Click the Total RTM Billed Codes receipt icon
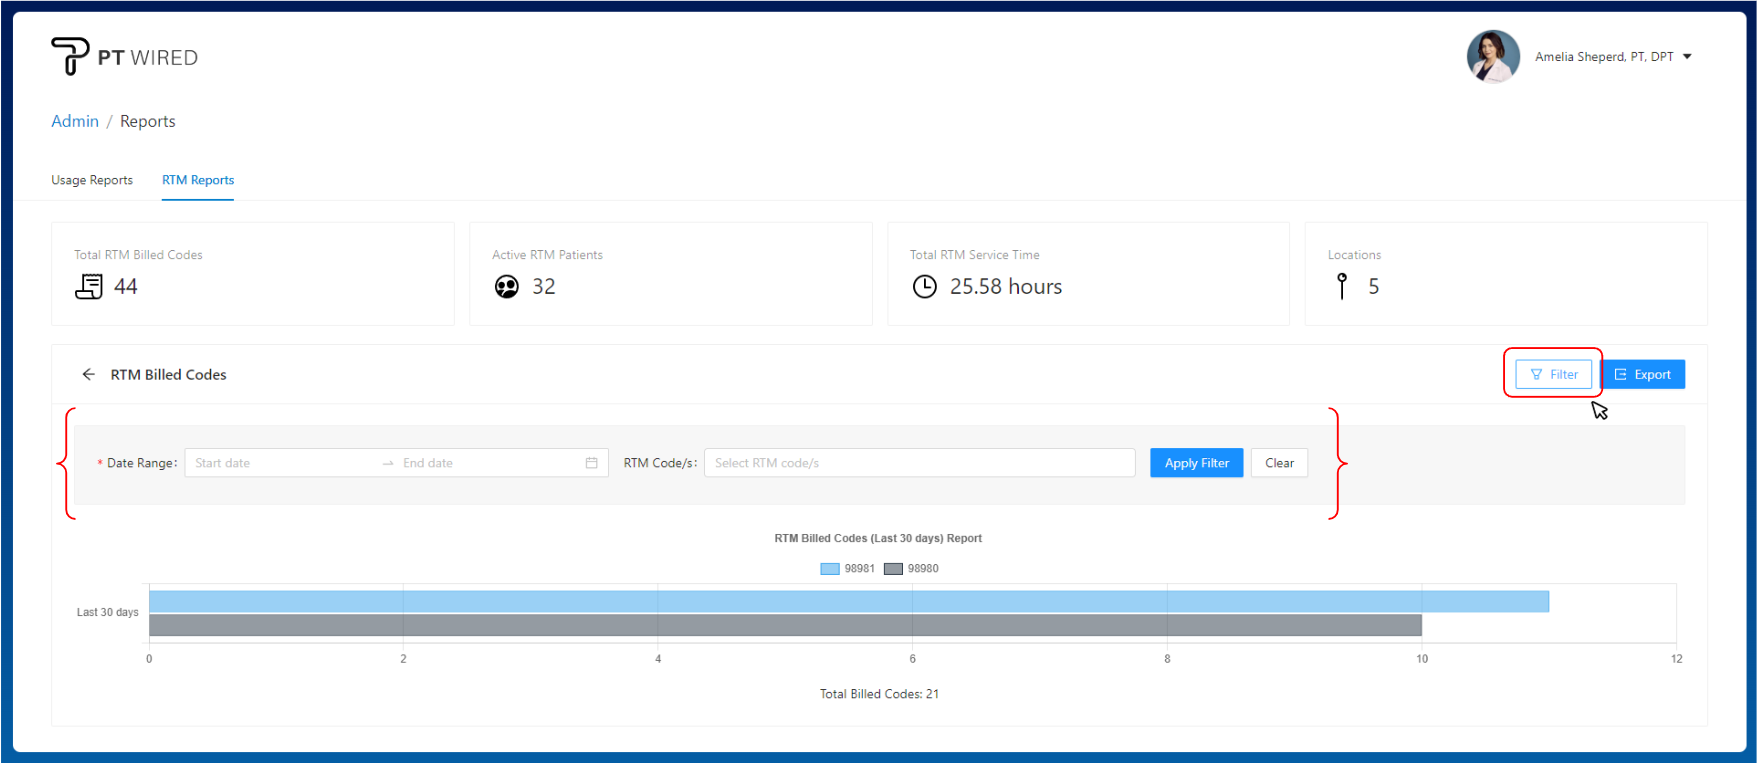Image resolution: width=1757 pixels, height=763 pixels. (89, 287)
